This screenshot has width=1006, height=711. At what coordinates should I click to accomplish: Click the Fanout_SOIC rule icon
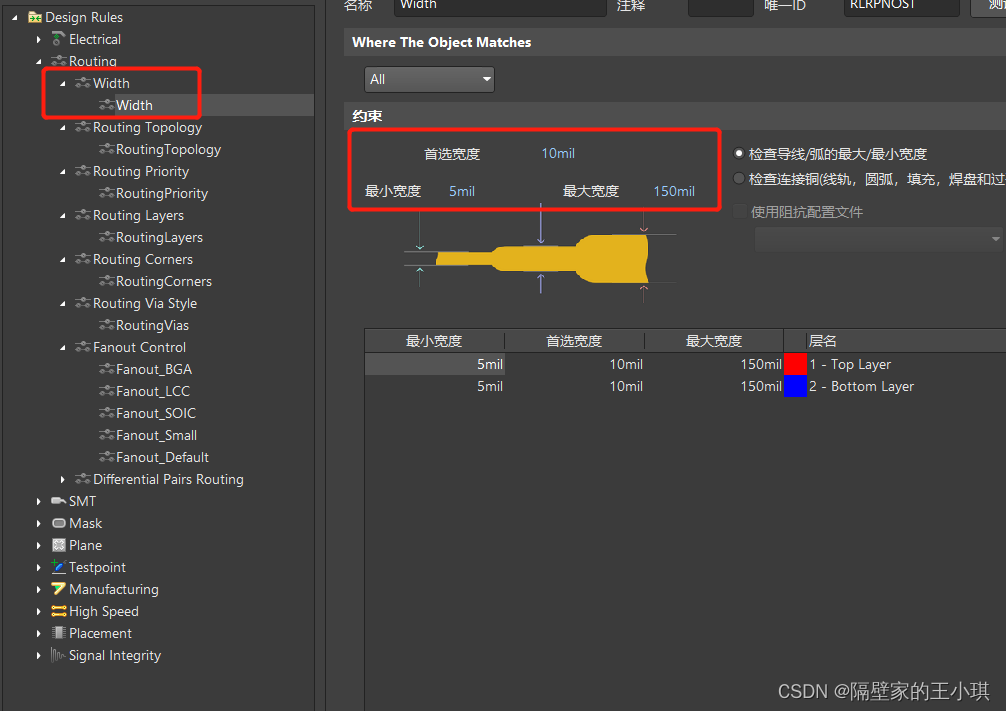[107, 413]
